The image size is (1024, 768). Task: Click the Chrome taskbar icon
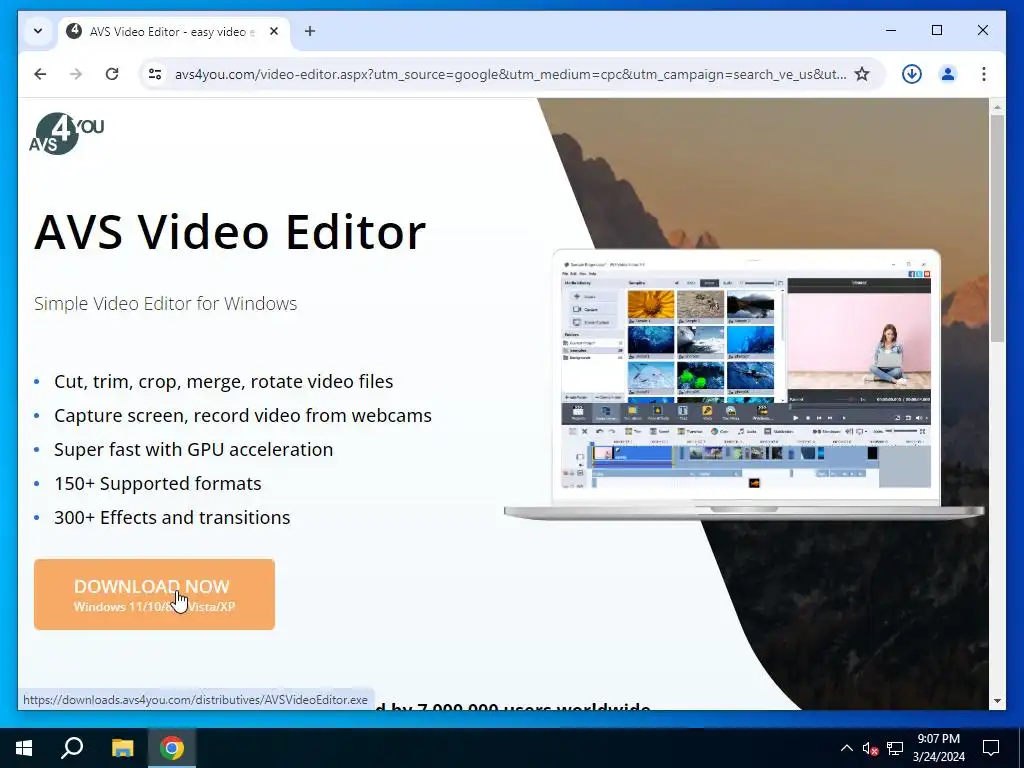click(x=172, y=748)
